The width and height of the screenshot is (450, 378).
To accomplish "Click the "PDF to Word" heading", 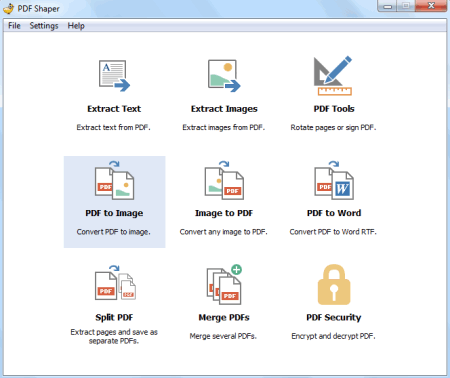I will (x=334, y=213).
